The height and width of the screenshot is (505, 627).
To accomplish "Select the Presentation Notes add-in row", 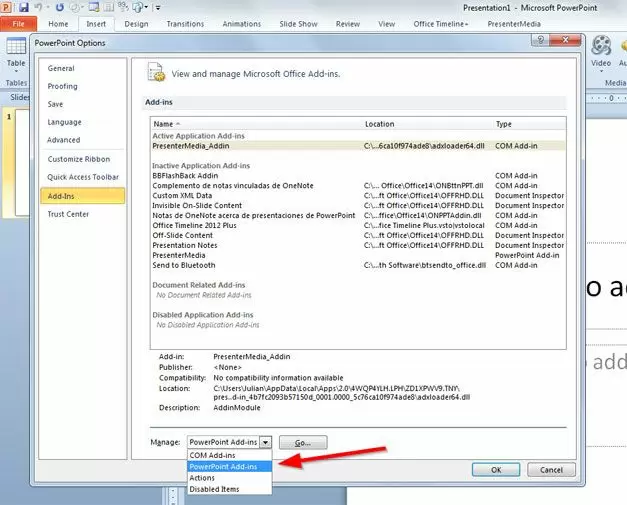I will 358,246.
